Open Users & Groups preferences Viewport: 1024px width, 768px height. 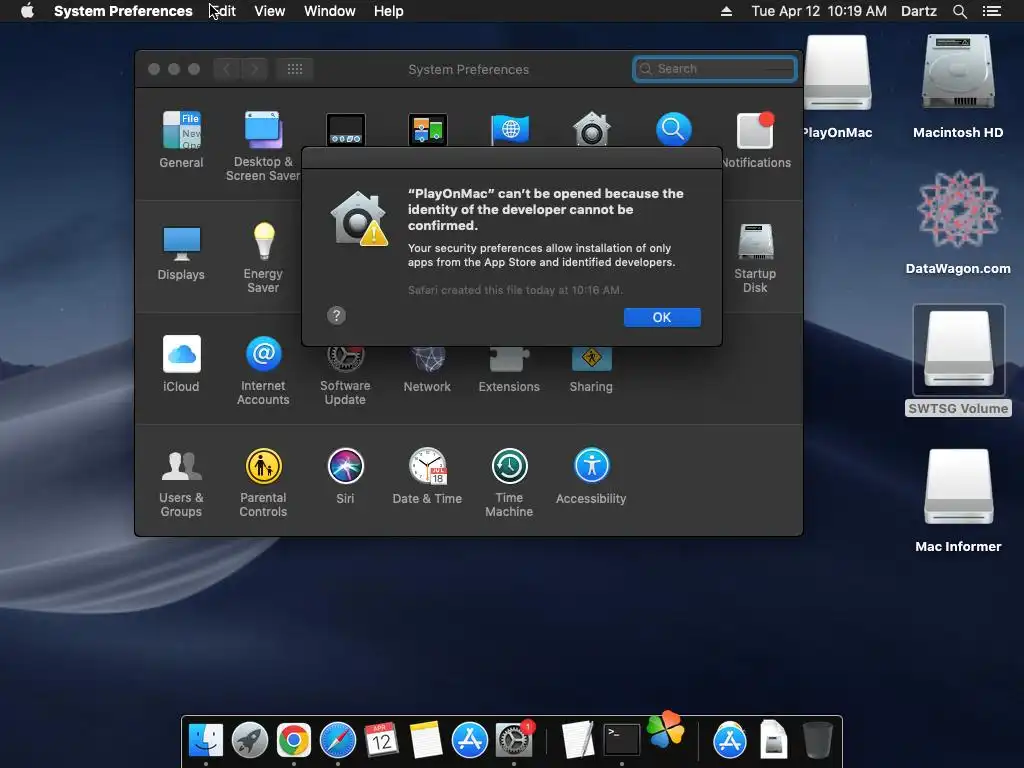click(181, 482)
